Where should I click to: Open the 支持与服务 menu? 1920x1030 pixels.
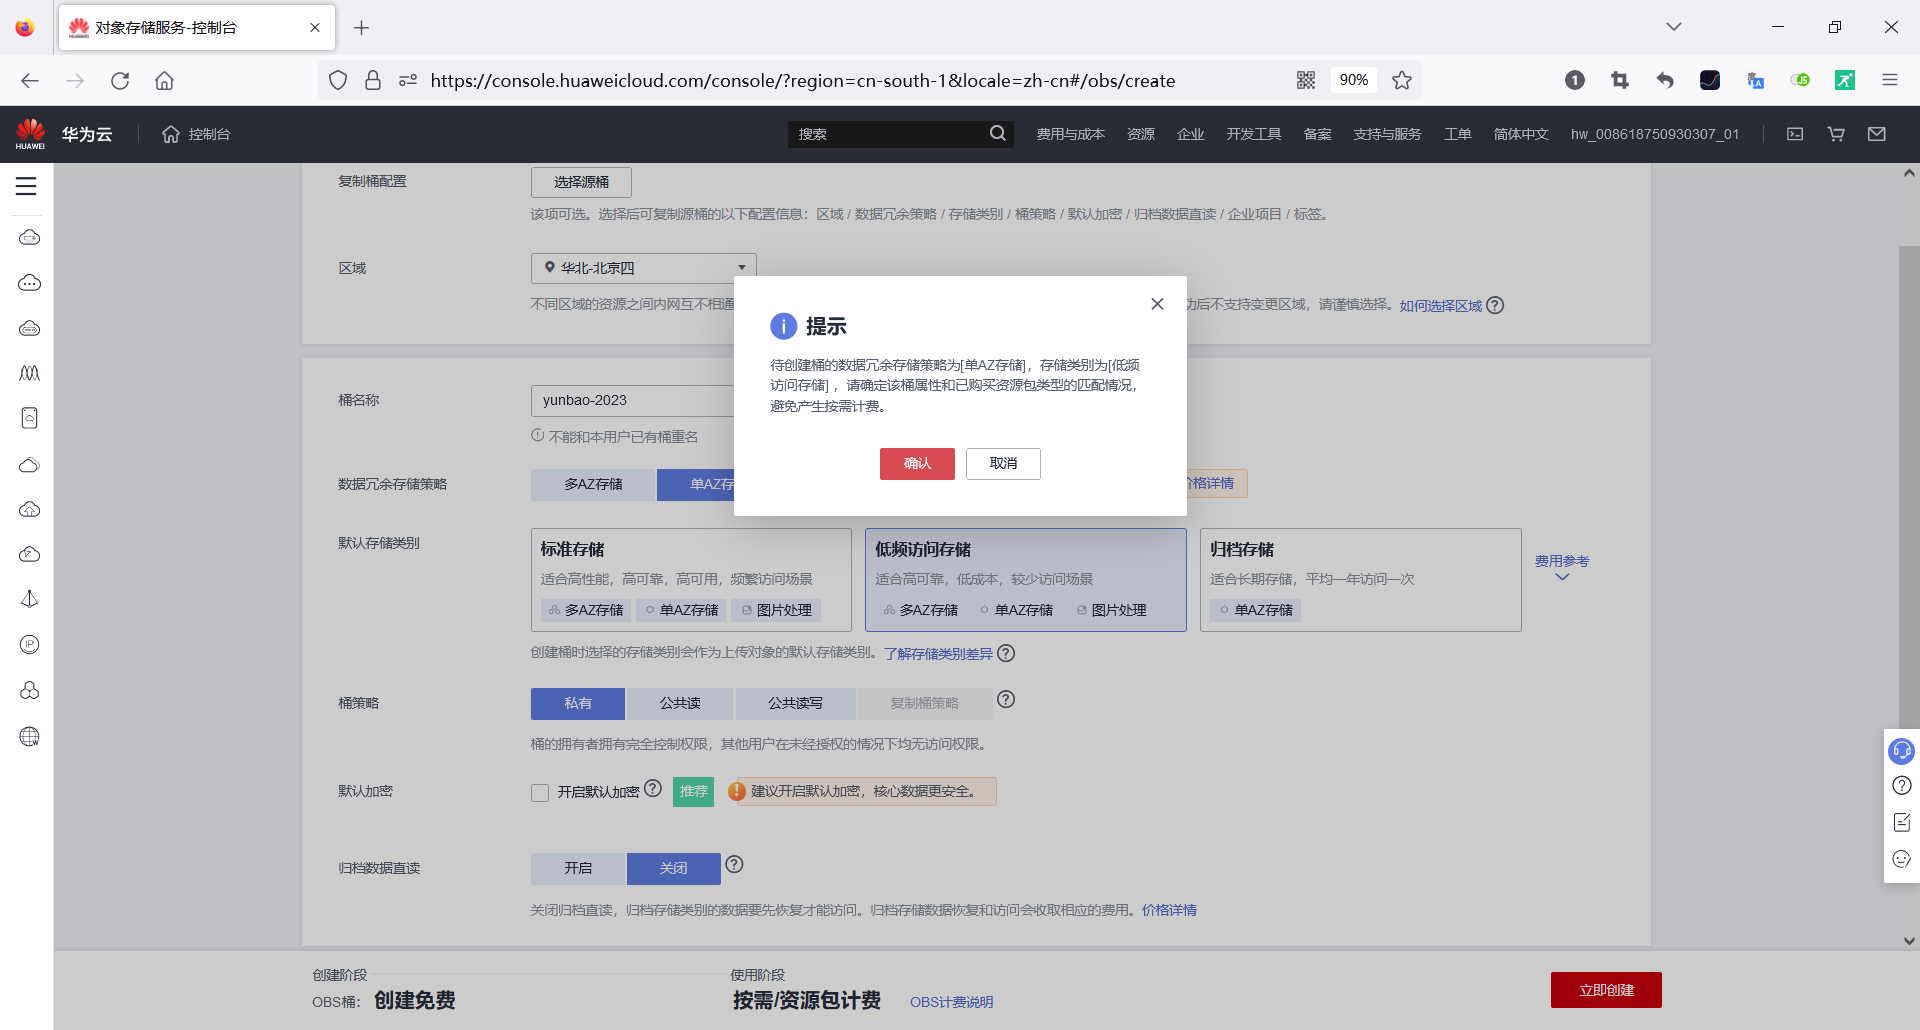coord(1387,134)
